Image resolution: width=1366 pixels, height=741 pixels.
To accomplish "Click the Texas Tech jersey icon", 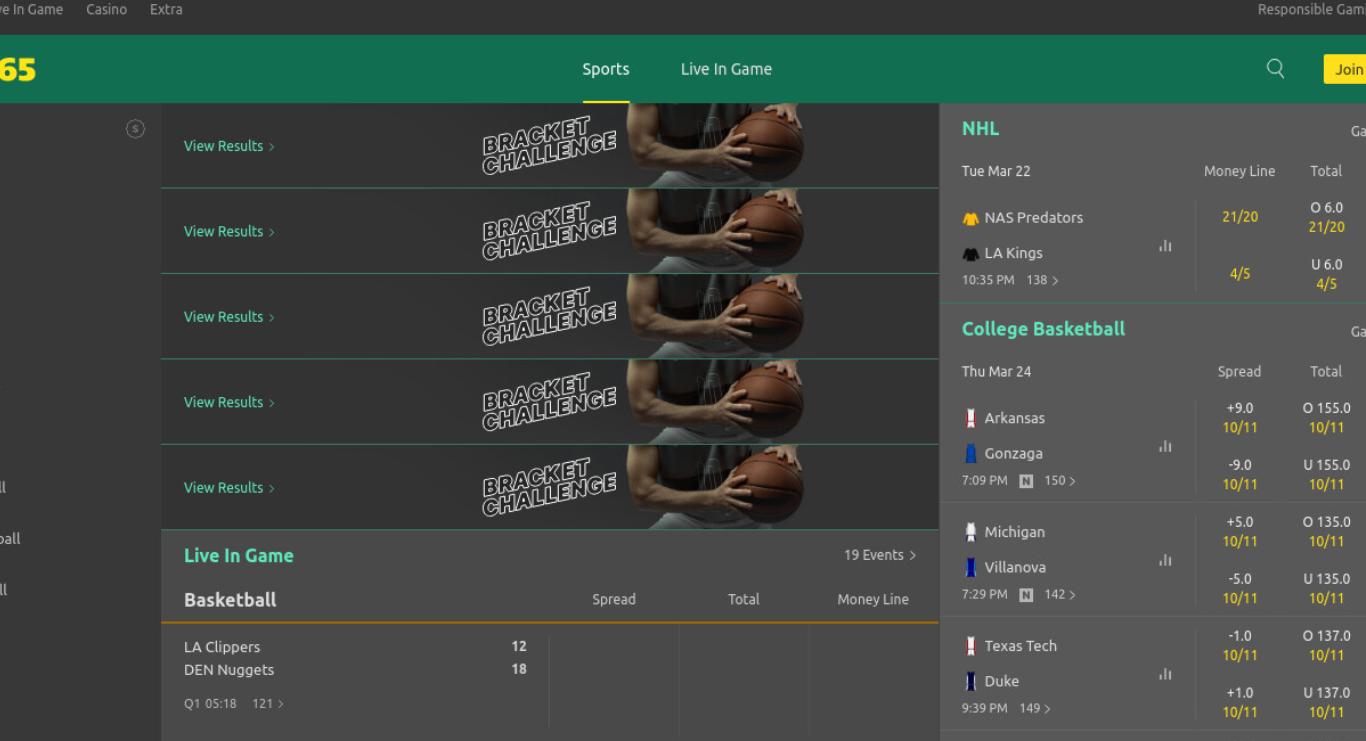I will [970, 646].
